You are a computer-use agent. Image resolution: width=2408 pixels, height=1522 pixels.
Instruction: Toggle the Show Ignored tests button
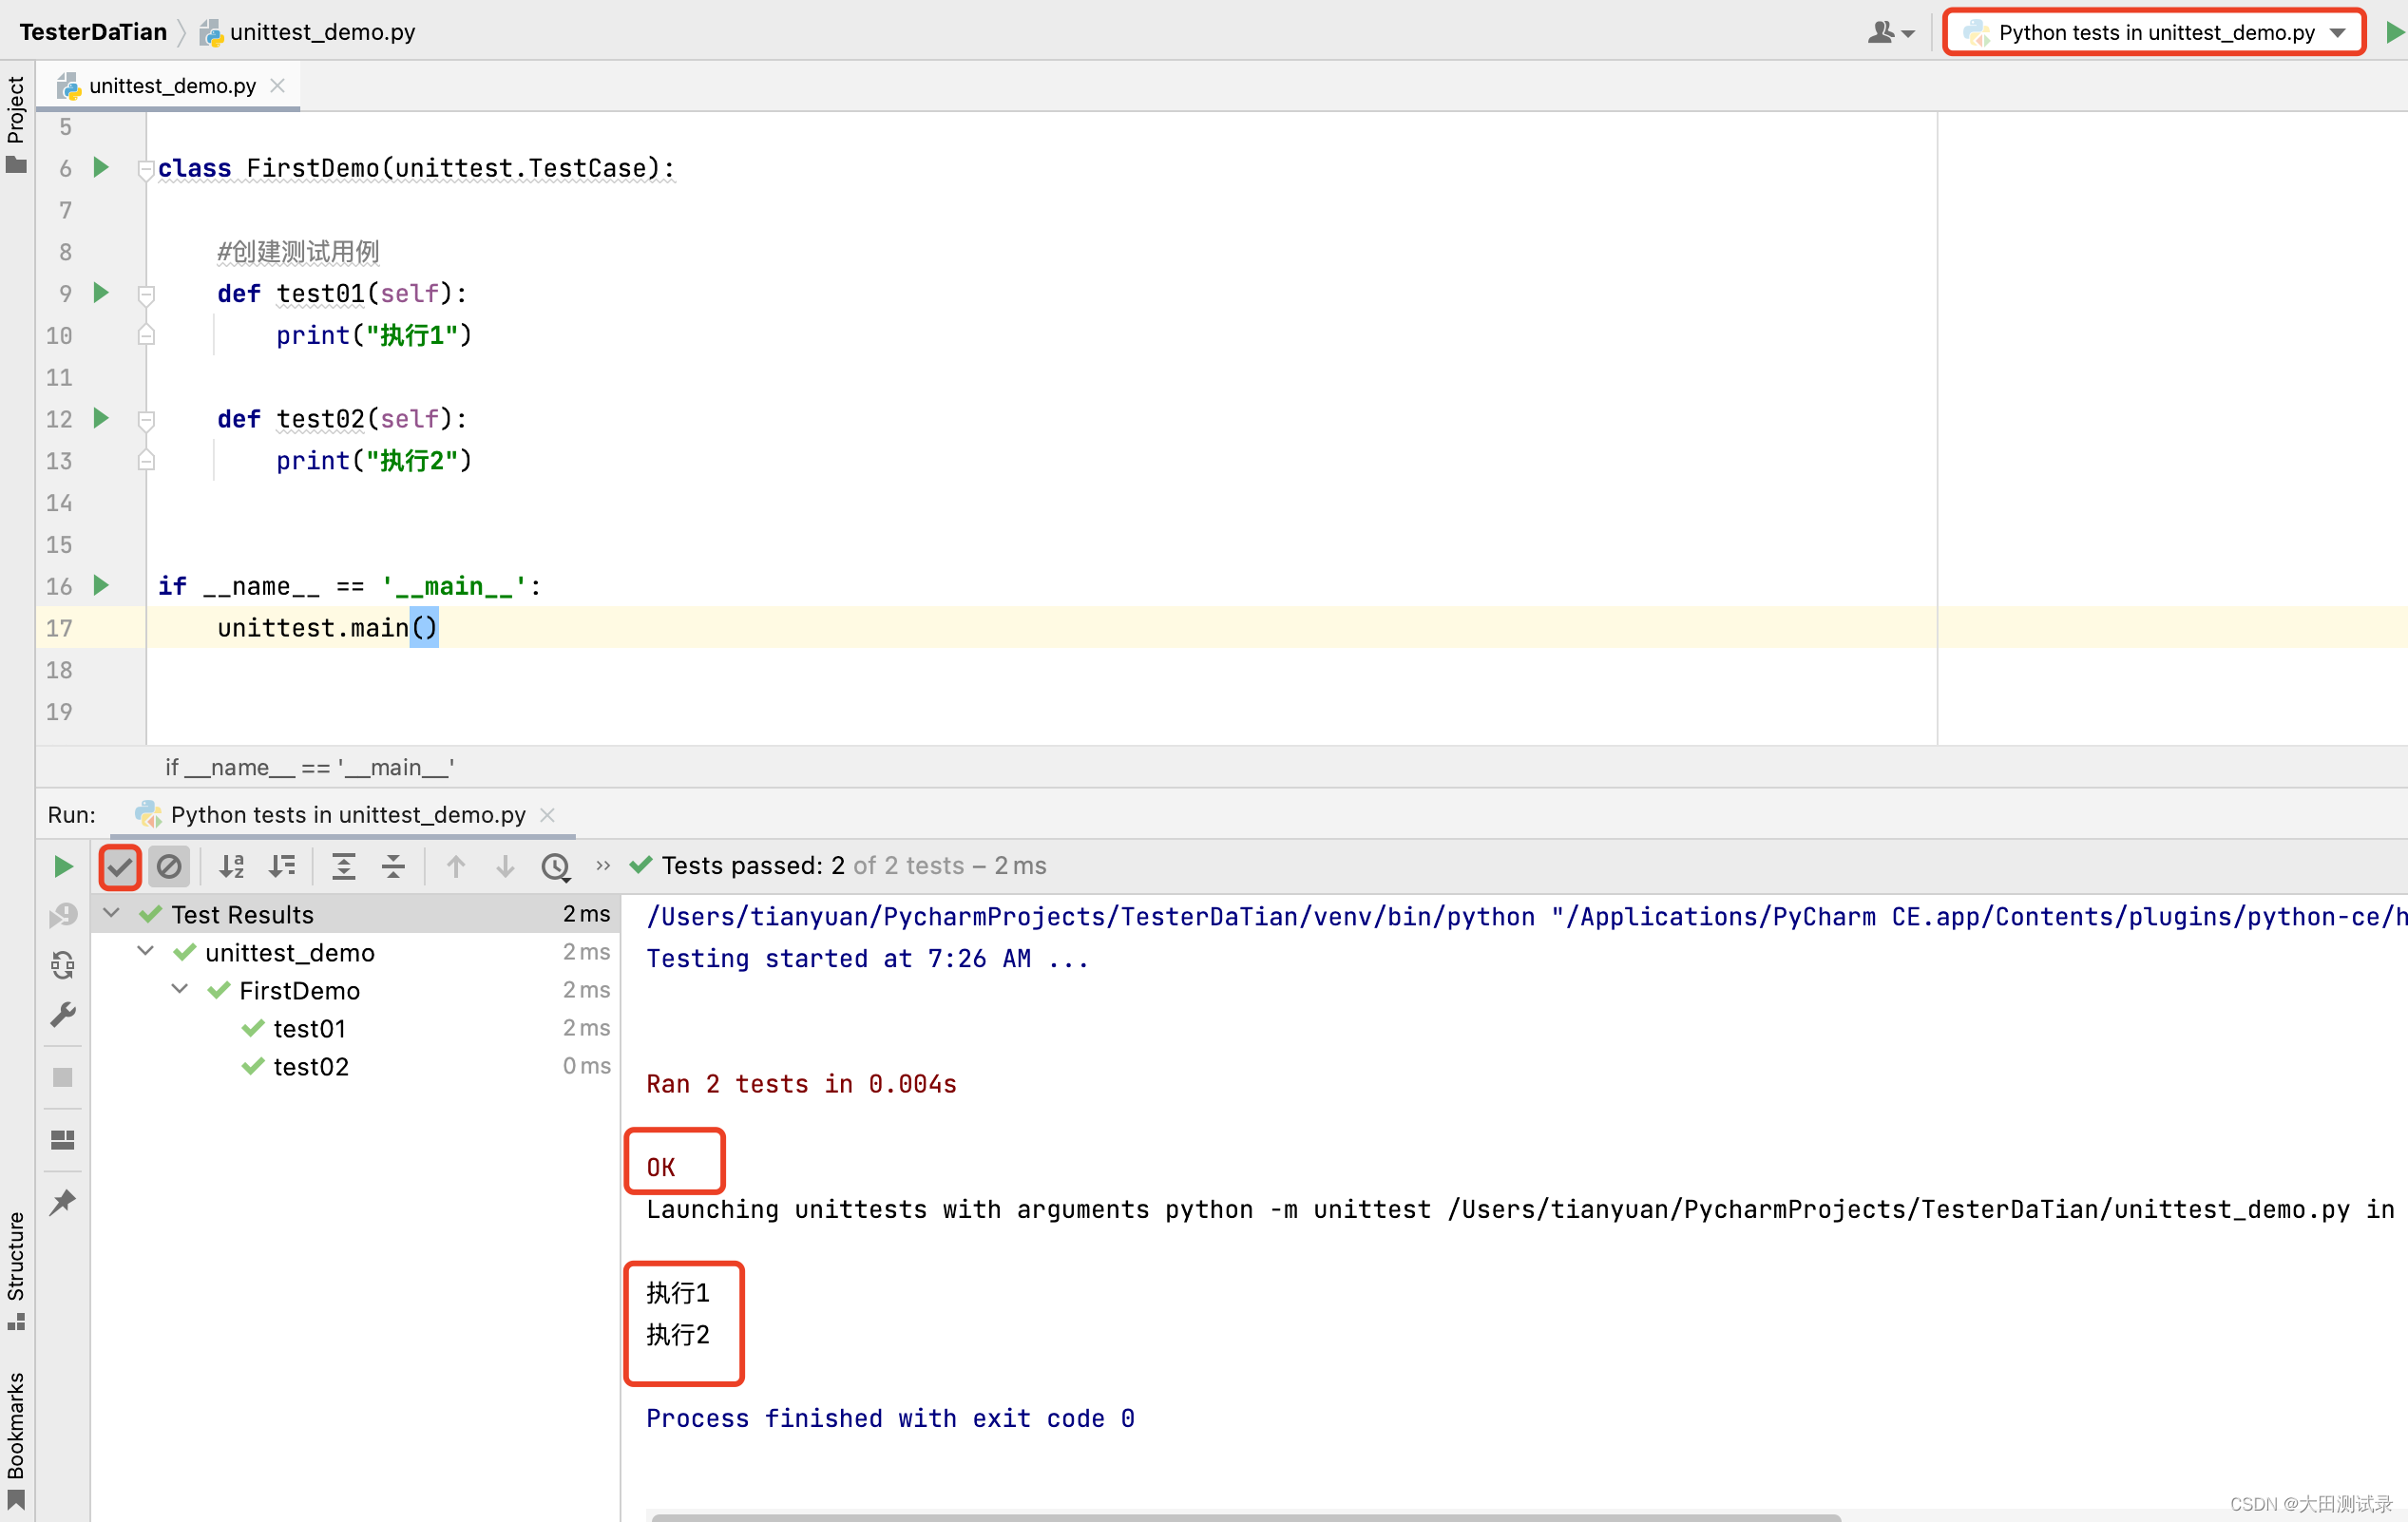169,866
